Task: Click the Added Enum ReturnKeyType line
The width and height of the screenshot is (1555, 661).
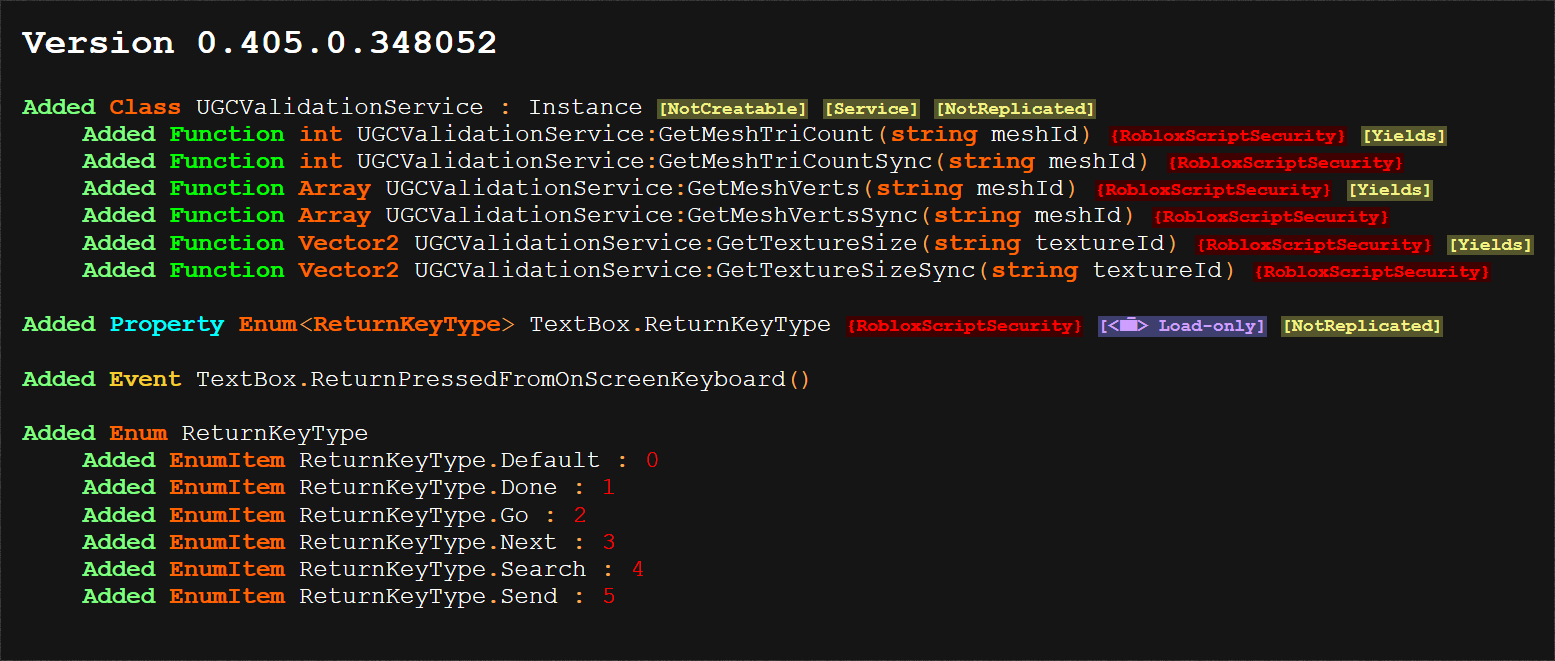Action: (195, 433)
